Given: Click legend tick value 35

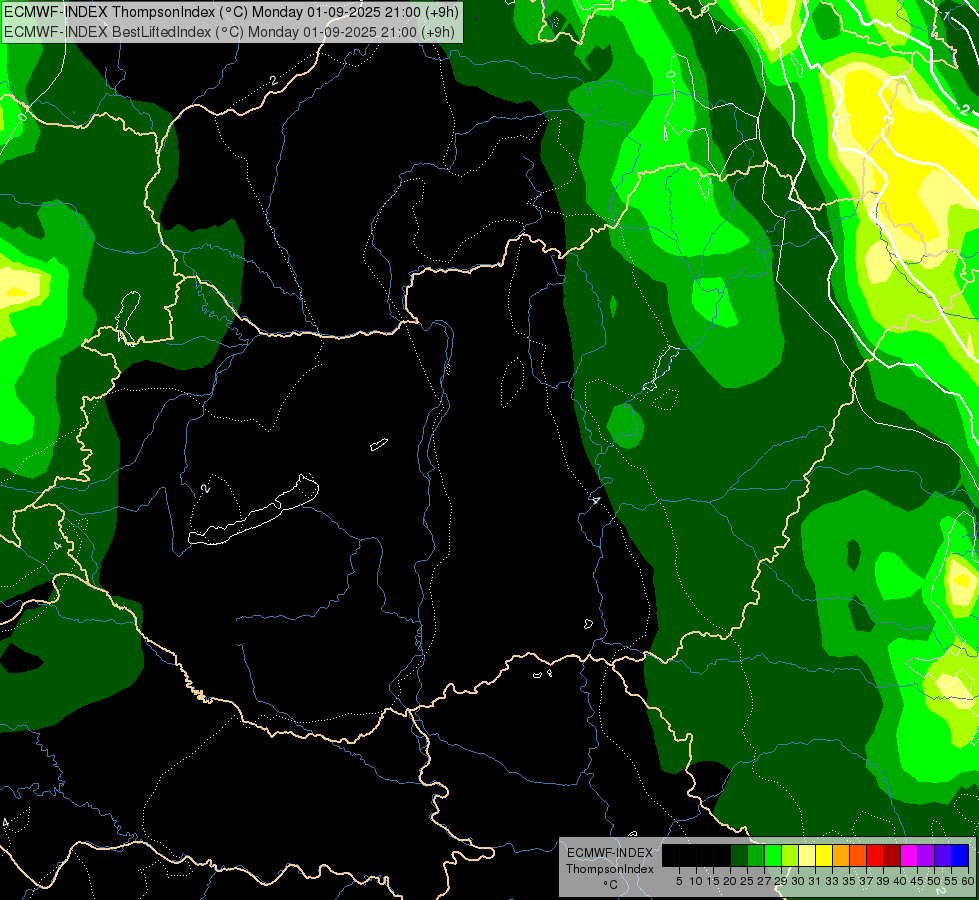Looking at the screenshot, I should pyautogui.click(x=849, y=881).
